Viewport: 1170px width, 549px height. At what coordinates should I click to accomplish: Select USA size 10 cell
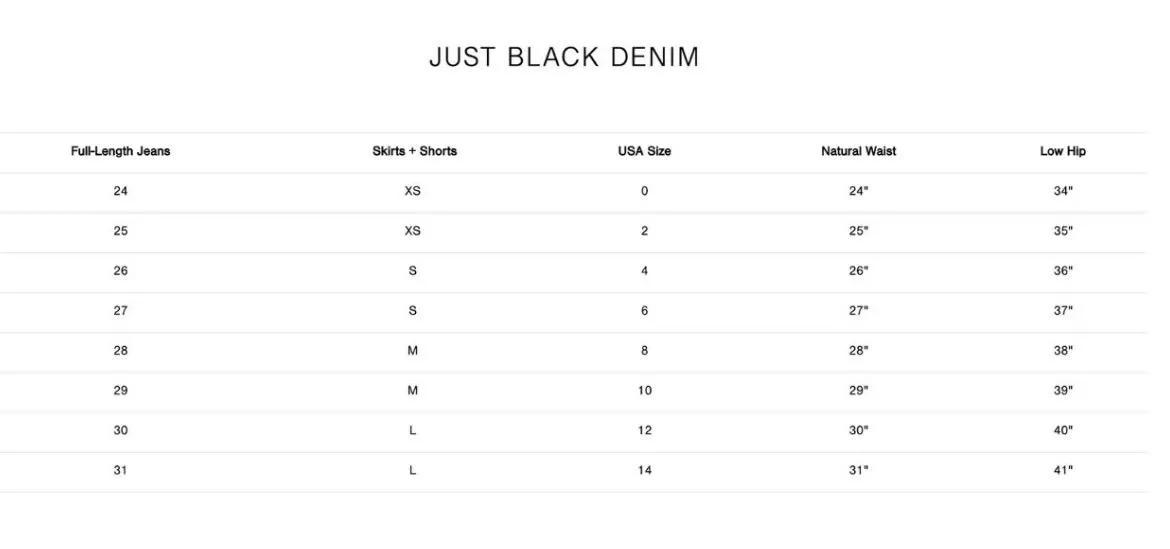644,391
